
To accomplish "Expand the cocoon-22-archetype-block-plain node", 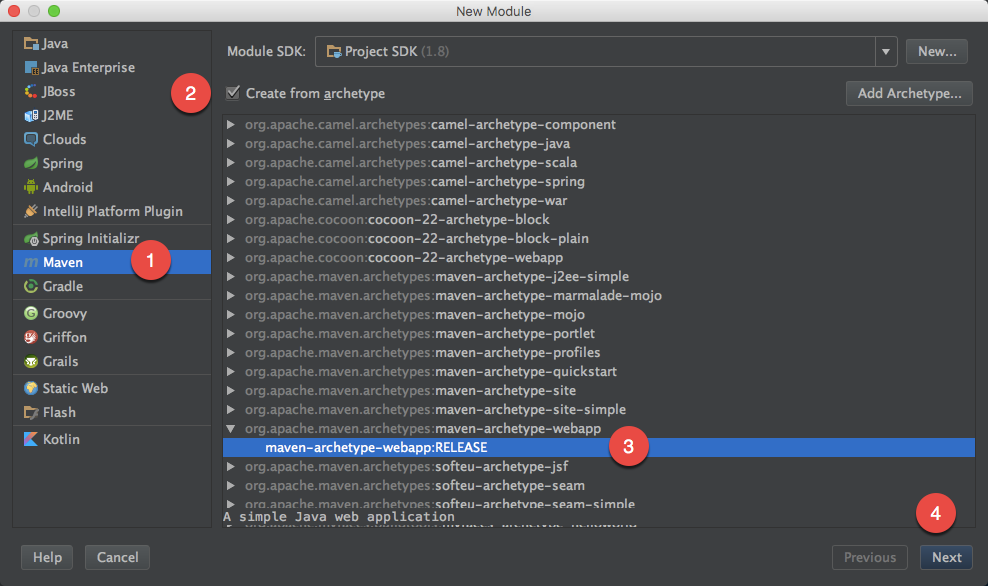I will [231, 239].
